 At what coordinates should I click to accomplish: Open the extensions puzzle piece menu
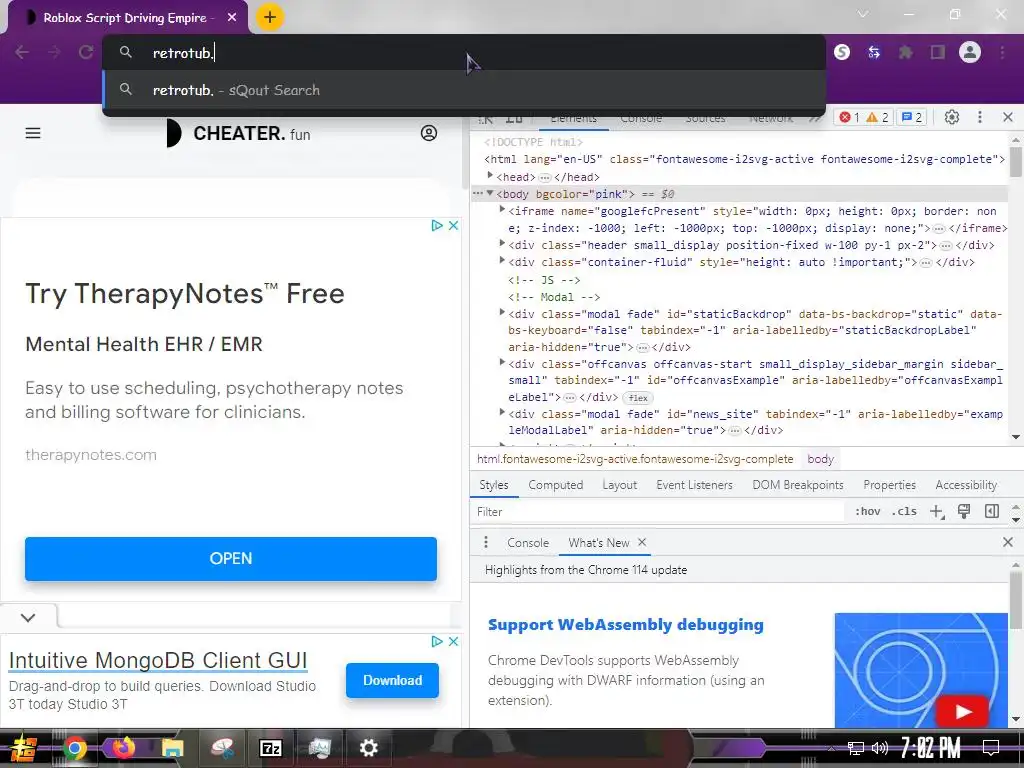click(905, 52)
